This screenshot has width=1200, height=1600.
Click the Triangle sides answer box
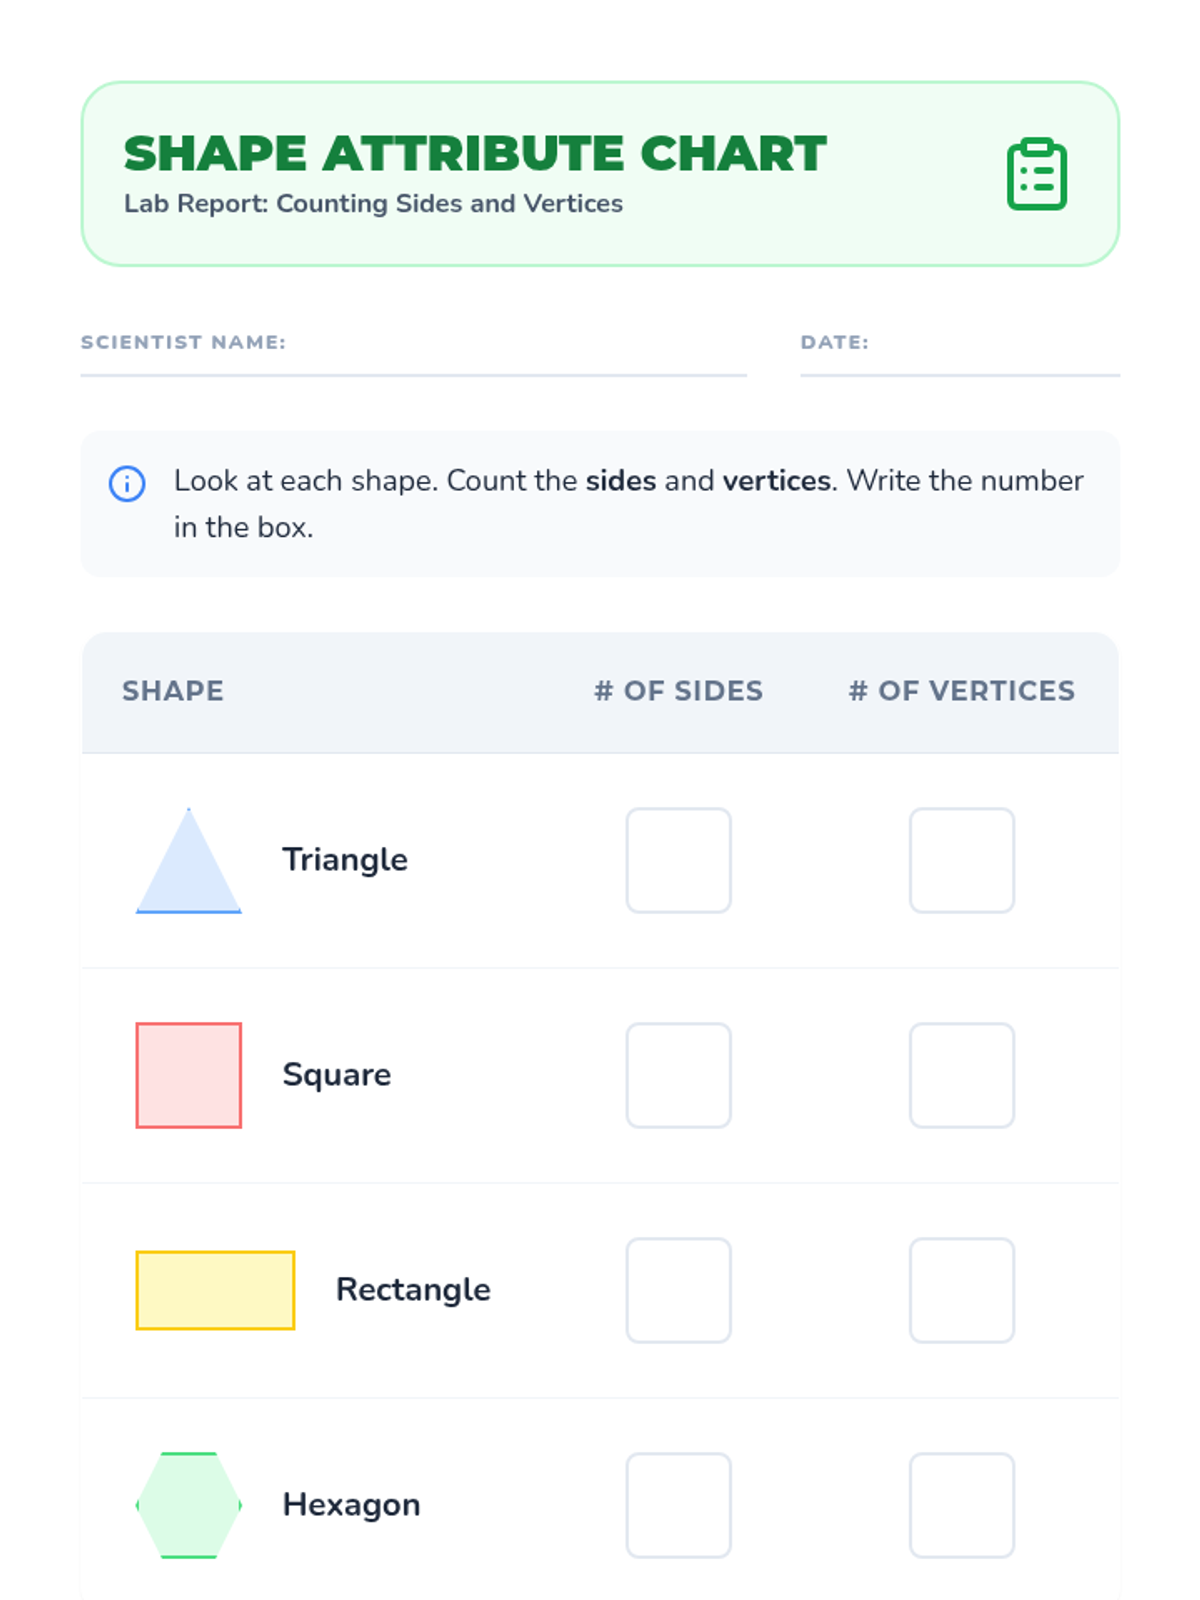[679, 860]
